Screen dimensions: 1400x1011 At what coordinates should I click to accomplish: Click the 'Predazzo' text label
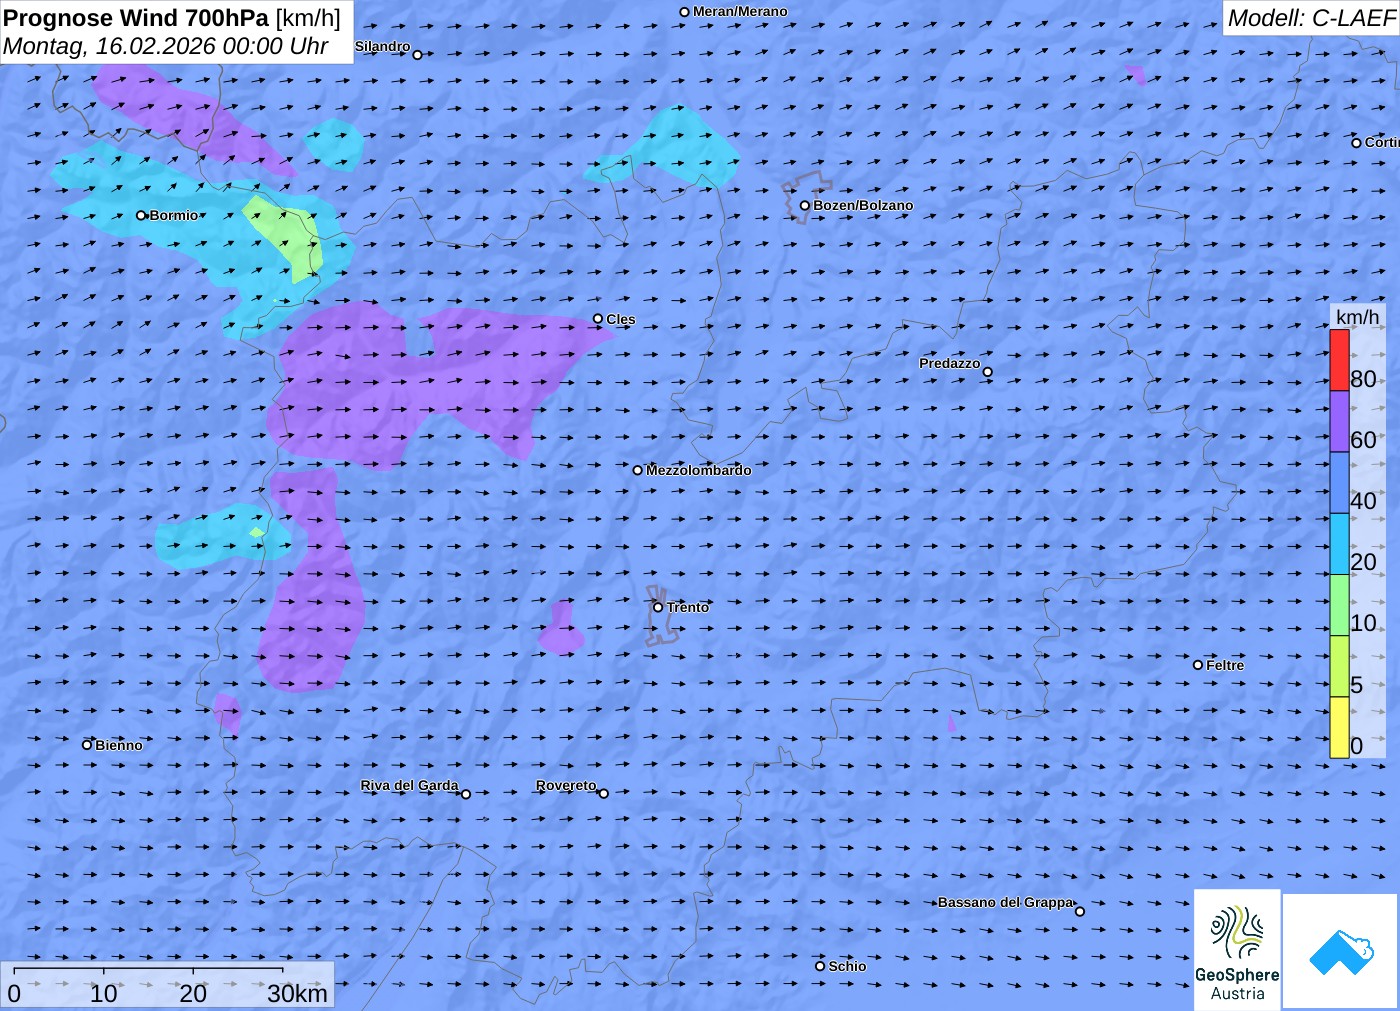950,363
